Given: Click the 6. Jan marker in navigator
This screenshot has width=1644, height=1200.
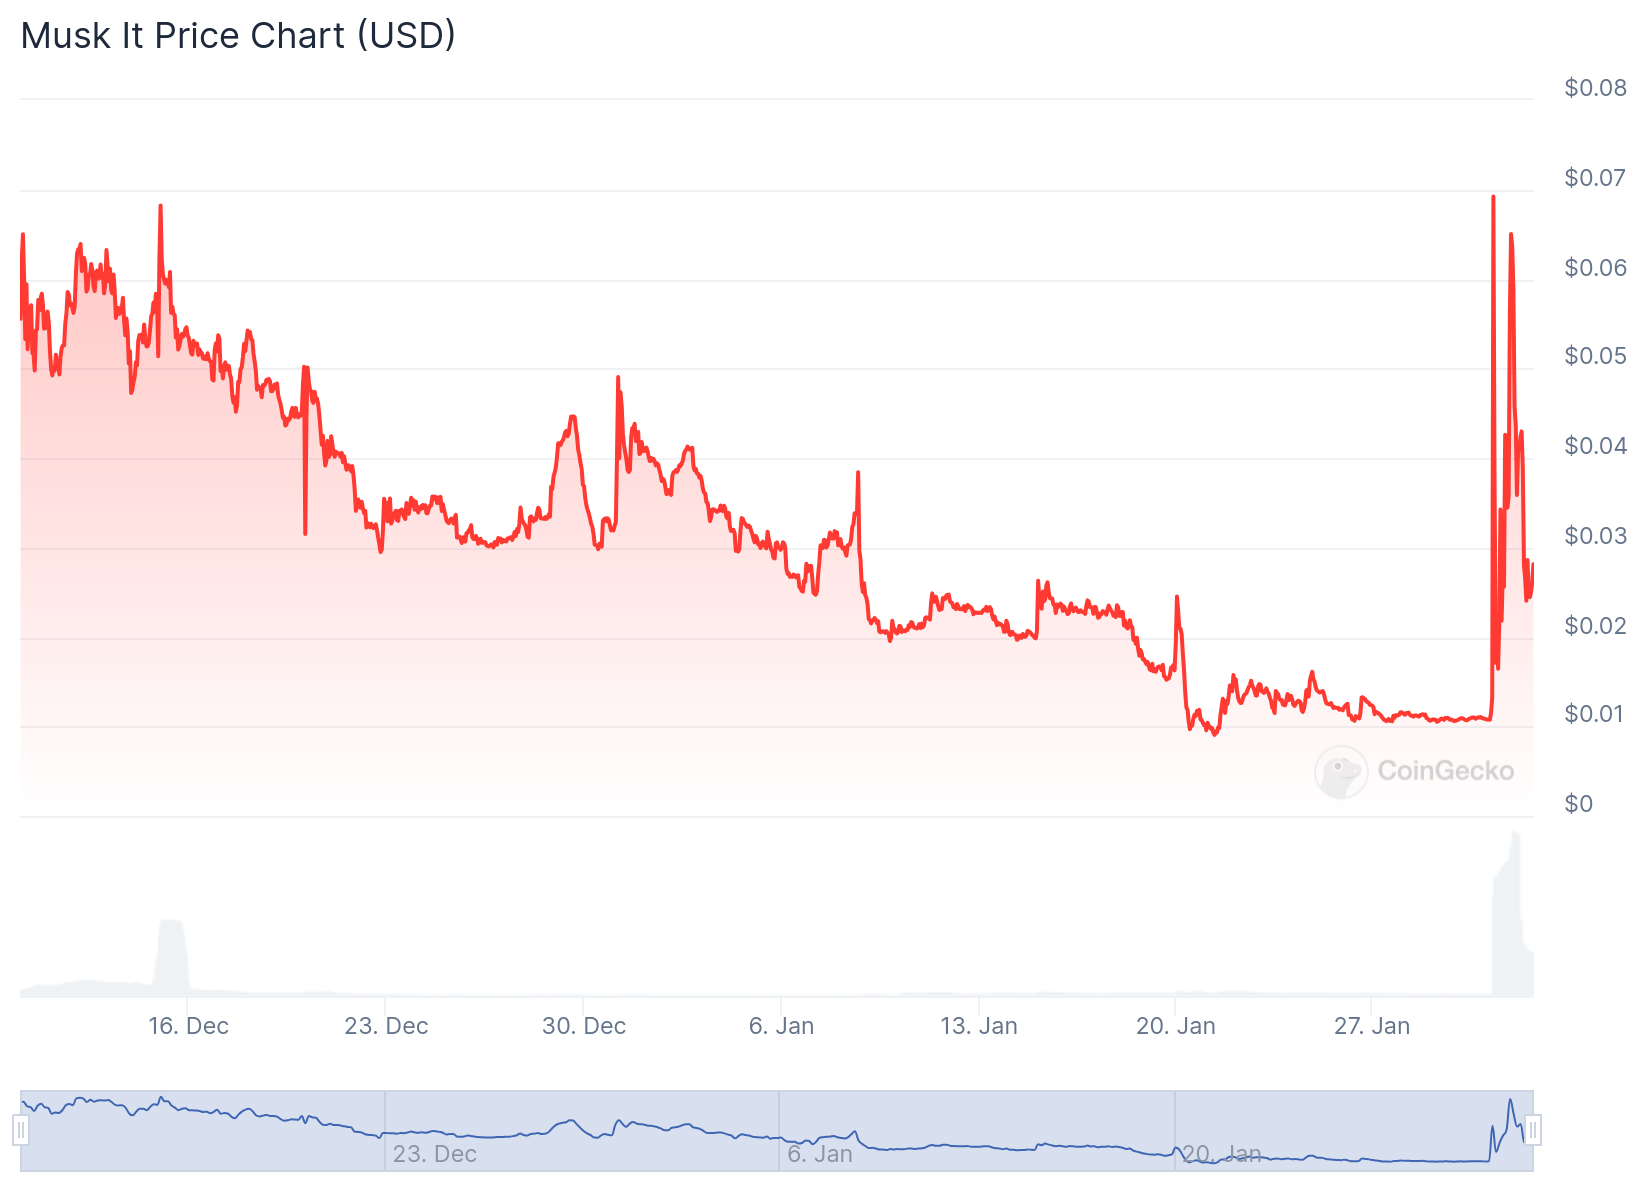Looking at the screenshot, I should pos(819,1154).
